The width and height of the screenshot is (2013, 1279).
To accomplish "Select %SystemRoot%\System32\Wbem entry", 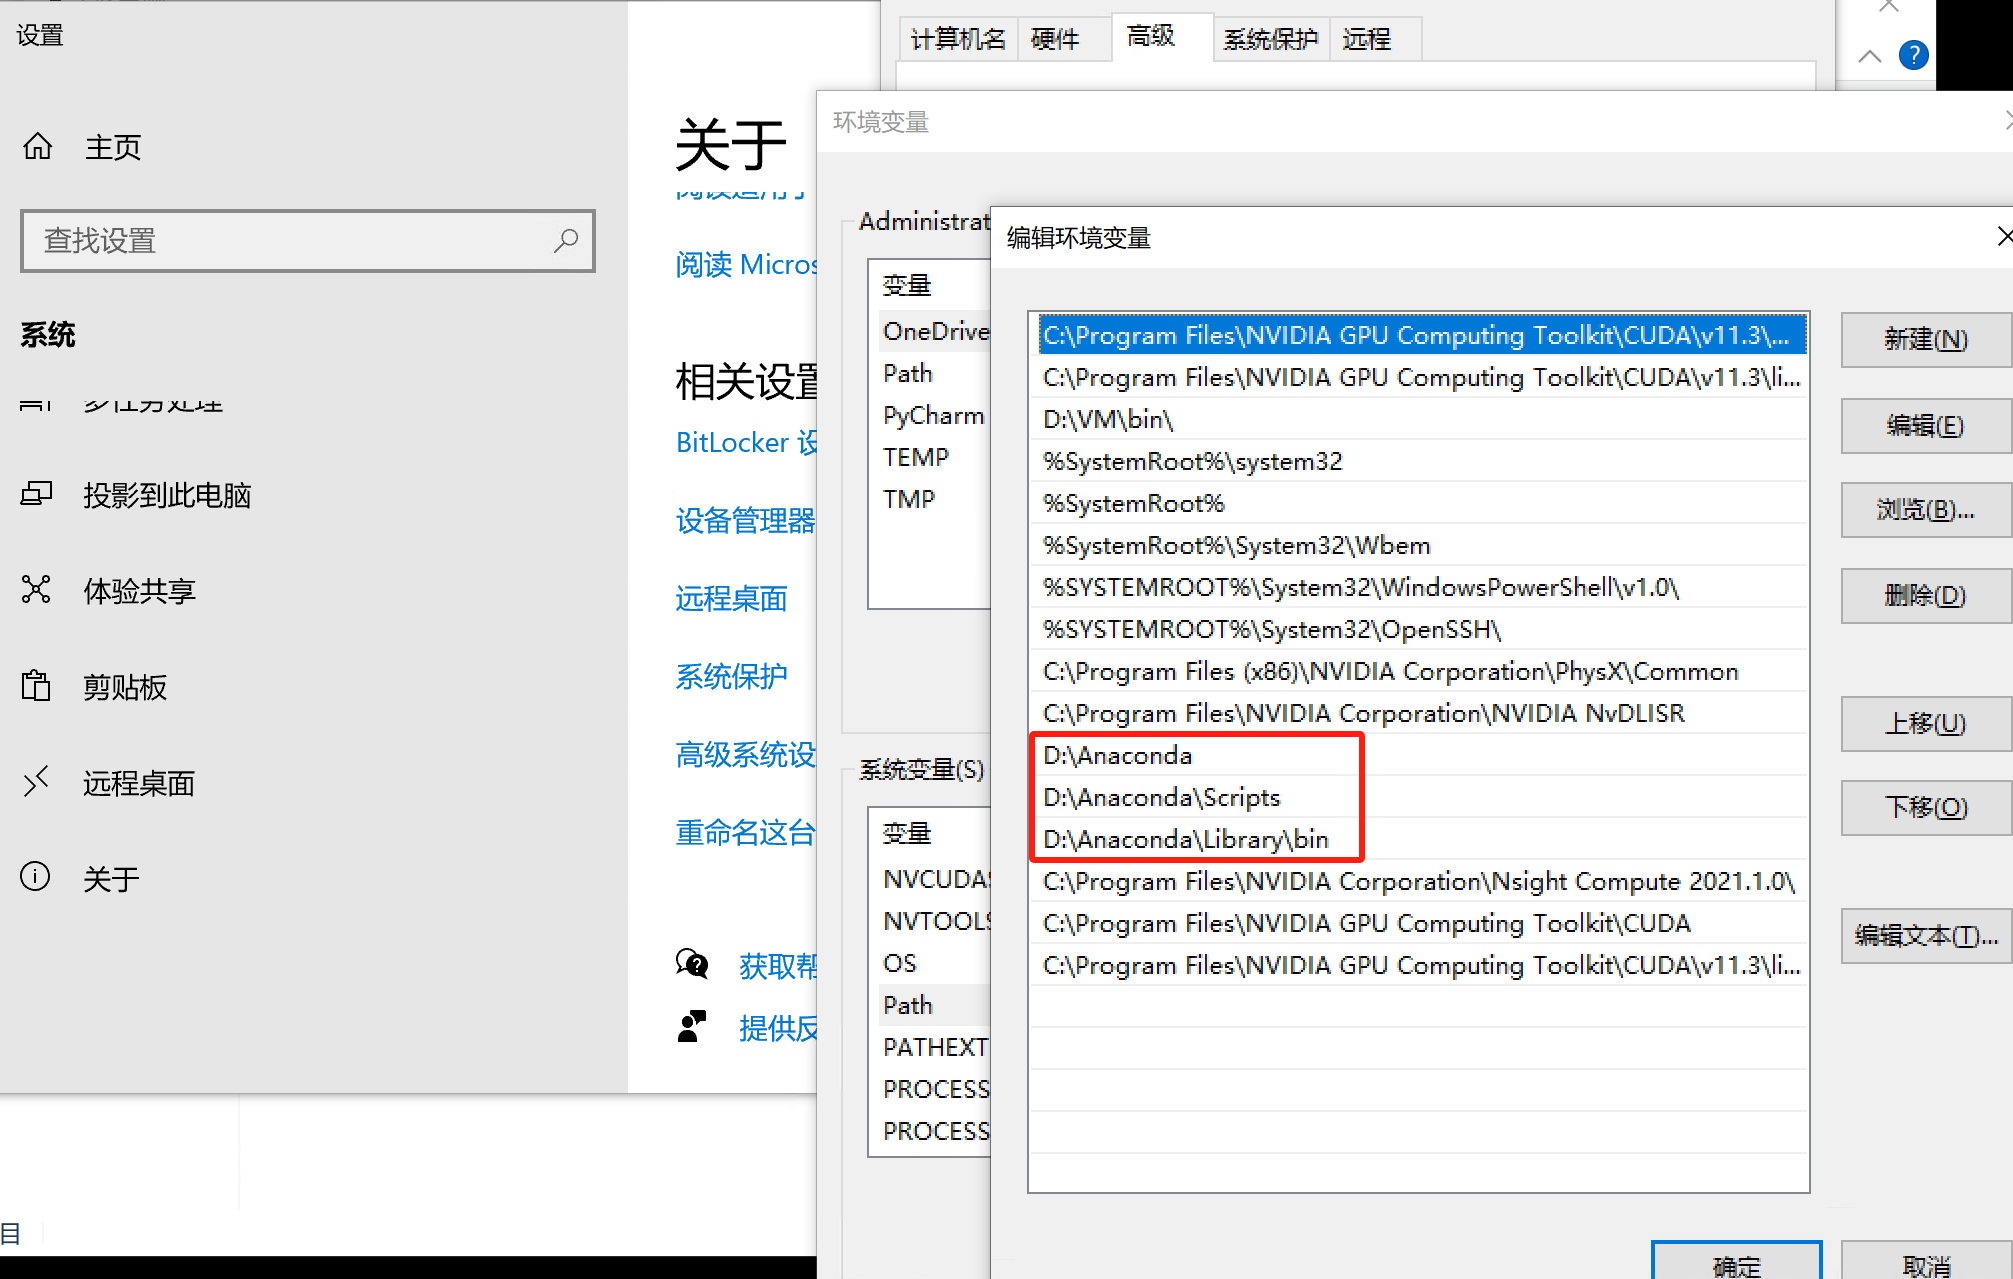I will pyautogui.click(x=1421, y=545).
